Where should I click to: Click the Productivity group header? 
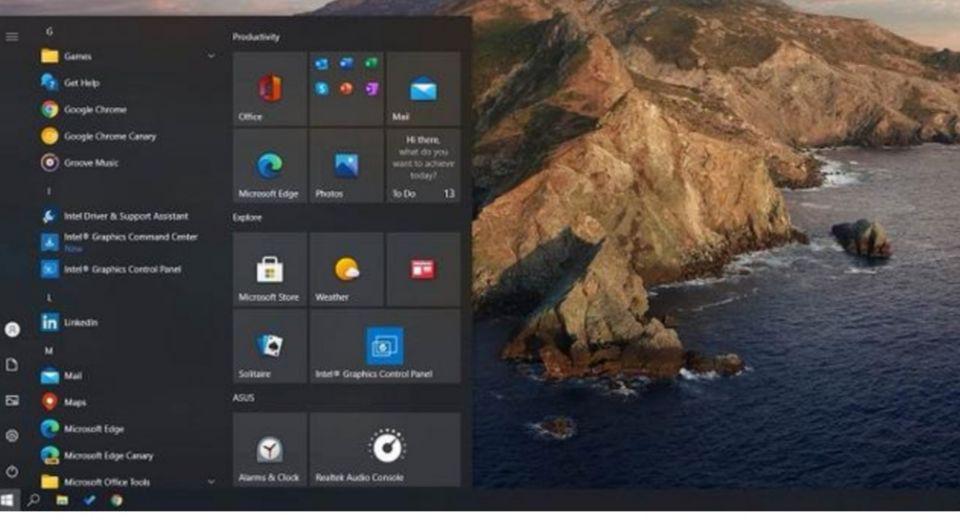click(256, 37)
